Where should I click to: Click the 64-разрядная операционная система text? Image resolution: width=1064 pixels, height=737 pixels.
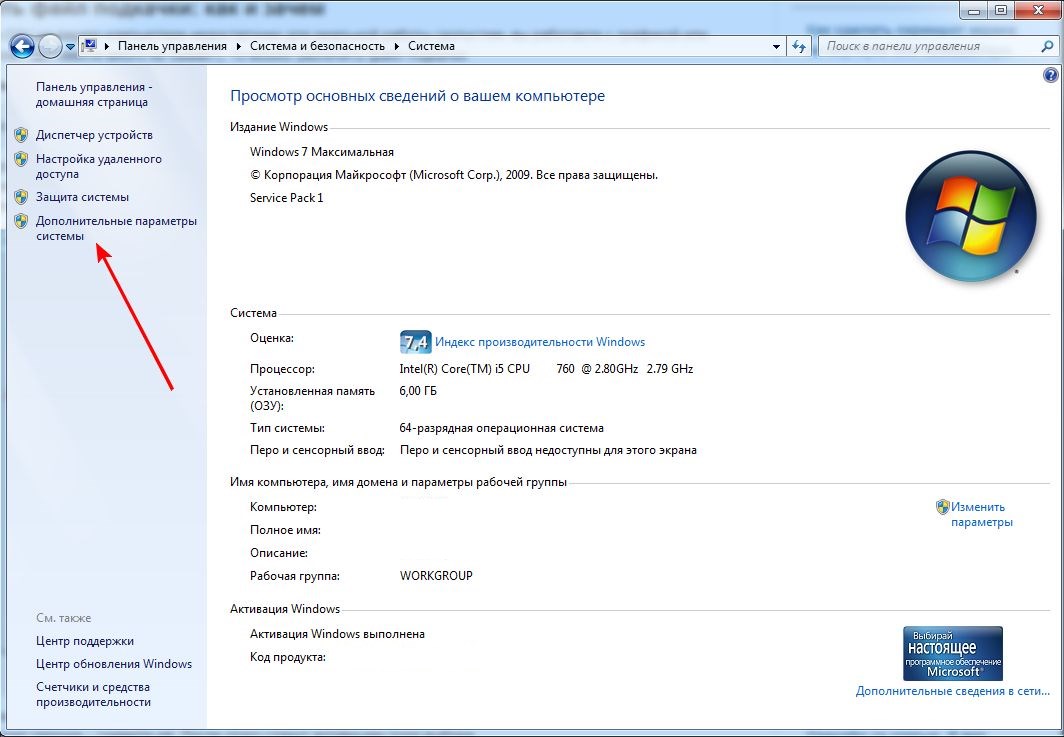pos(501,428)
